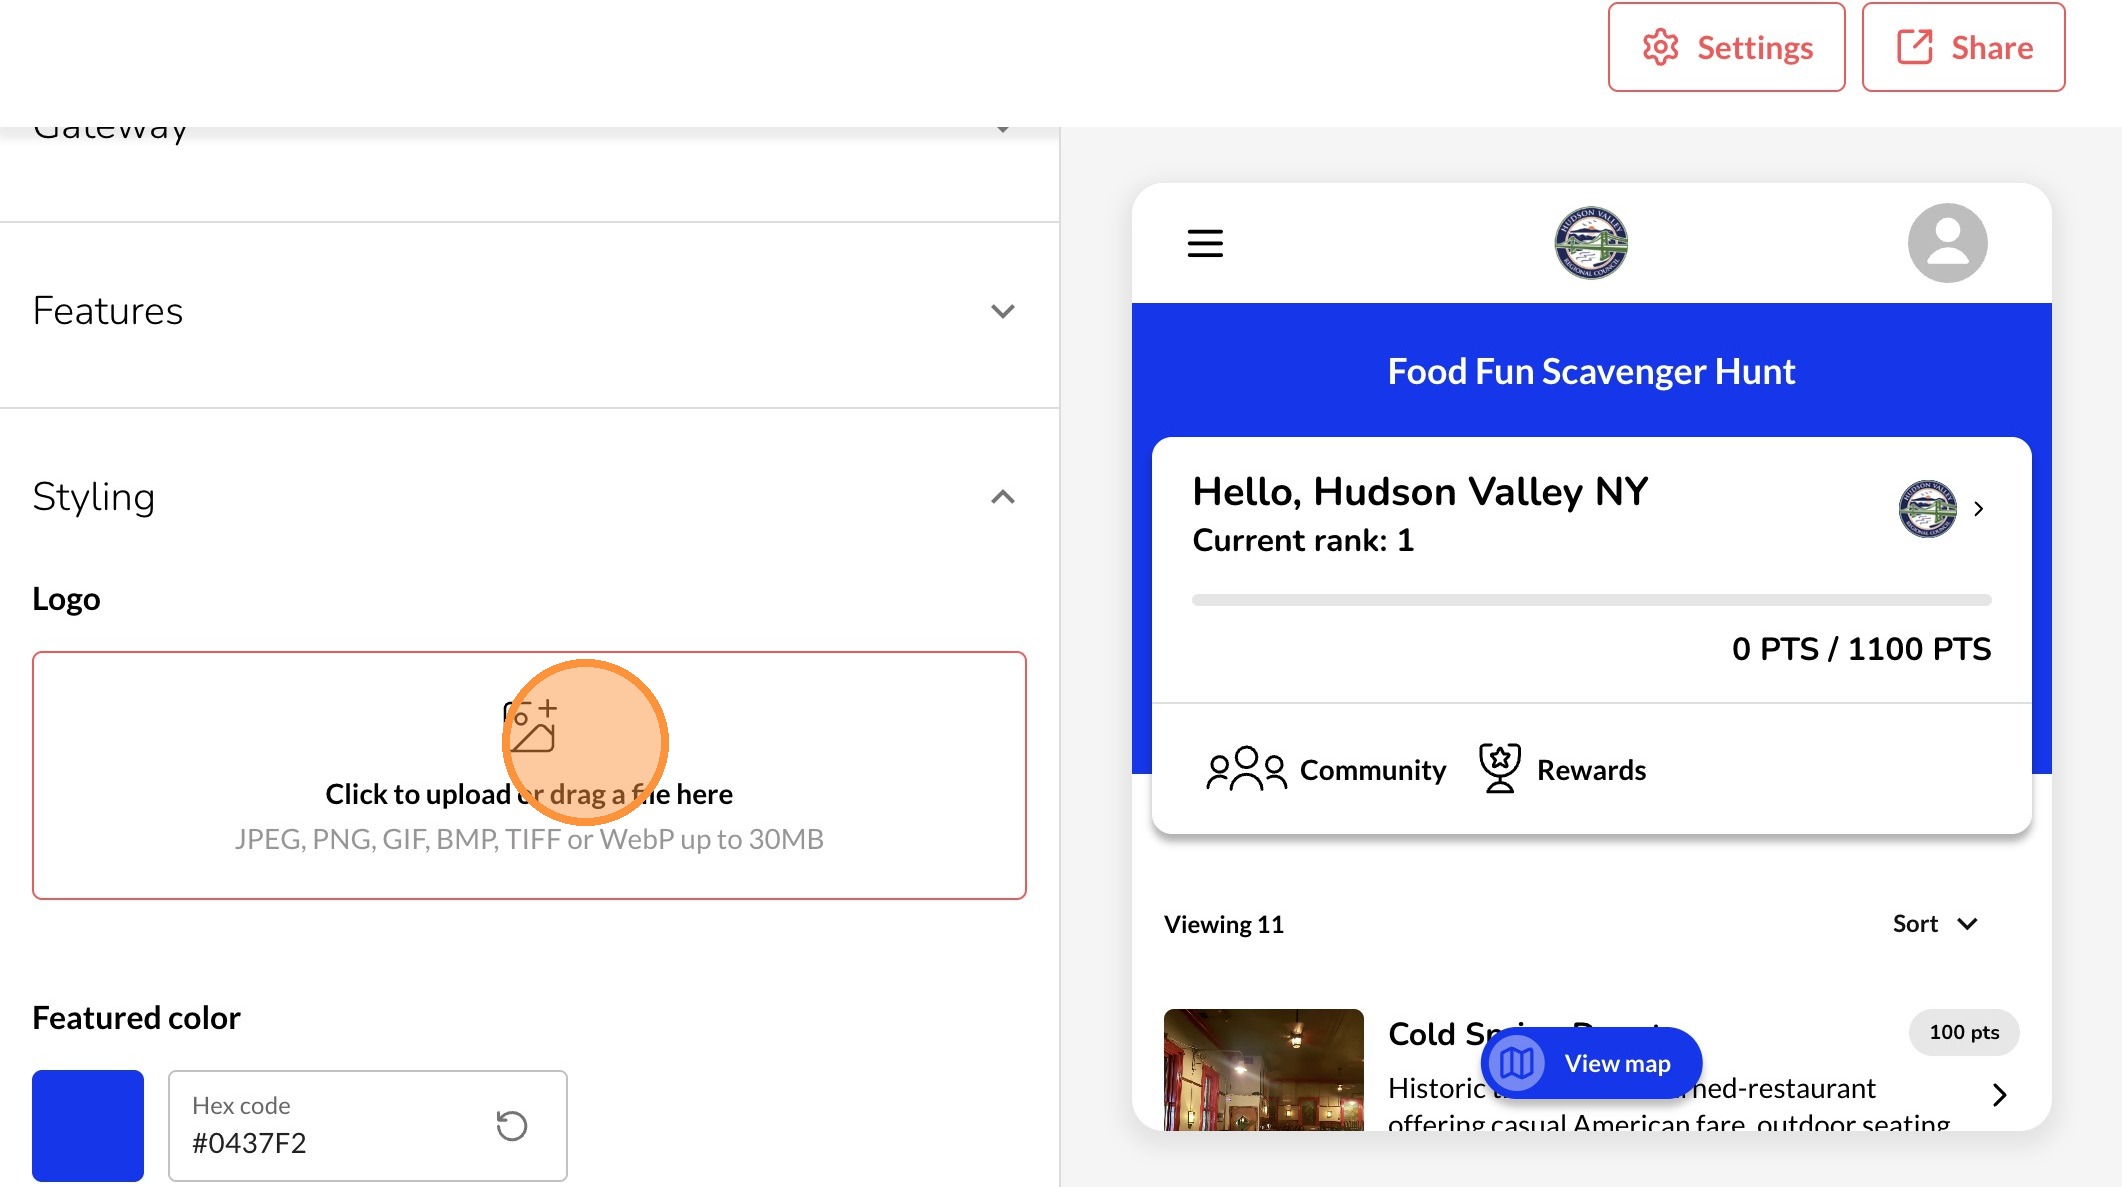This screenshot has width=2122, height=1187.
Task: Click the Cold Spring item arrow
Action: [1999, 1094]
